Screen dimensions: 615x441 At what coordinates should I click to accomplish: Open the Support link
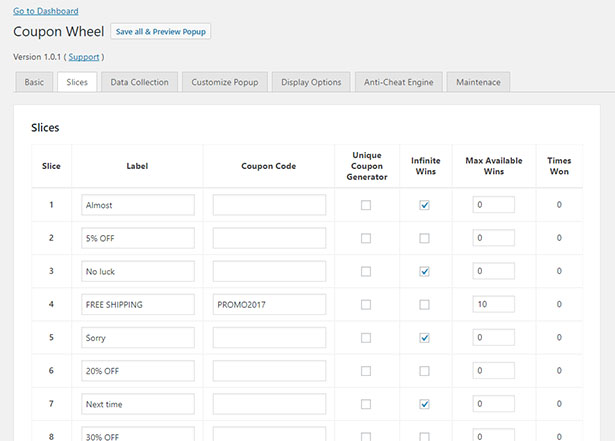(x=84, y=57)
